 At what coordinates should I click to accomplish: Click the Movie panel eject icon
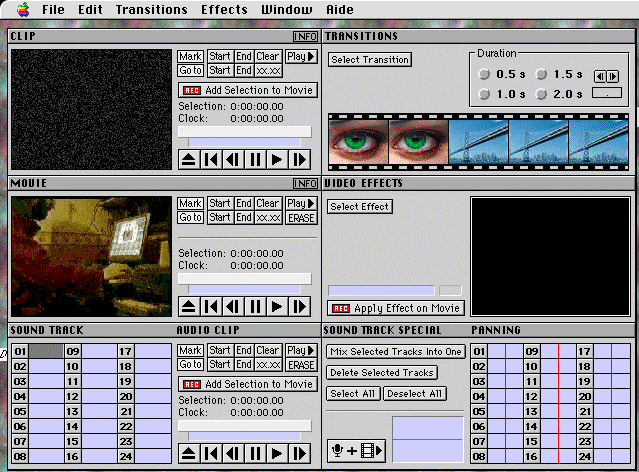pyautogui.click(x=189, y=307)
